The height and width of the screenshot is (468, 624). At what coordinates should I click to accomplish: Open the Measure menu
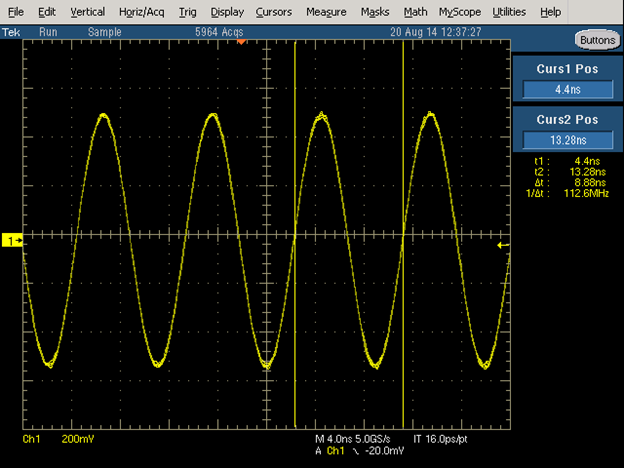click(326, 12)
